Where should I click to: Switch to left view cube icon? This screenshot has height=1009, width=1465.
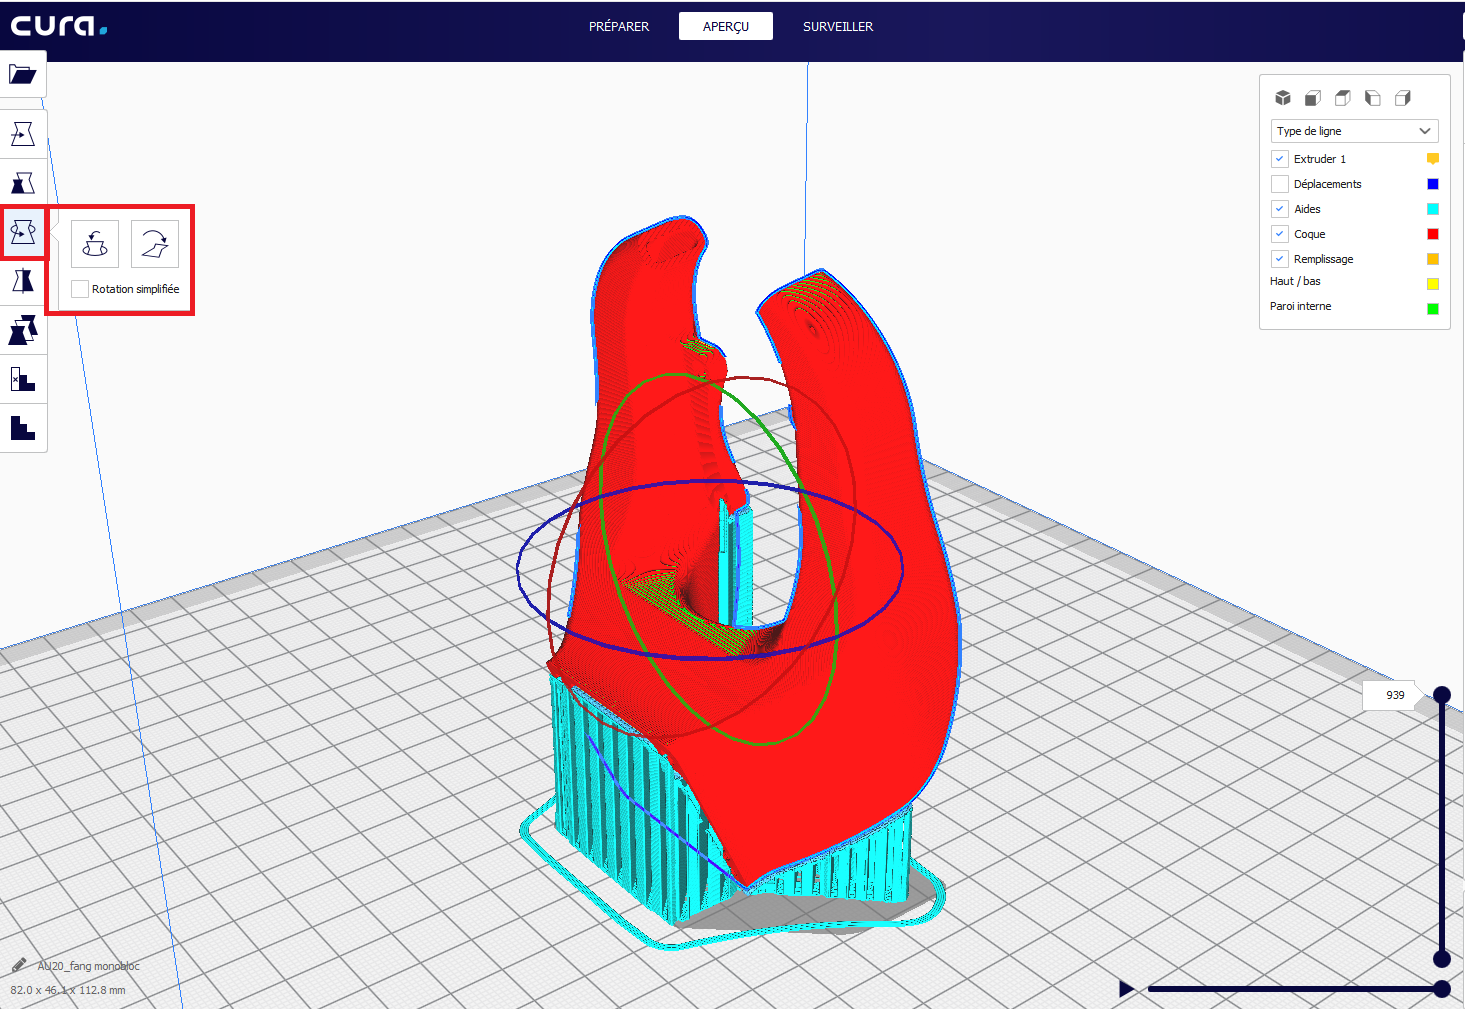1373,98
